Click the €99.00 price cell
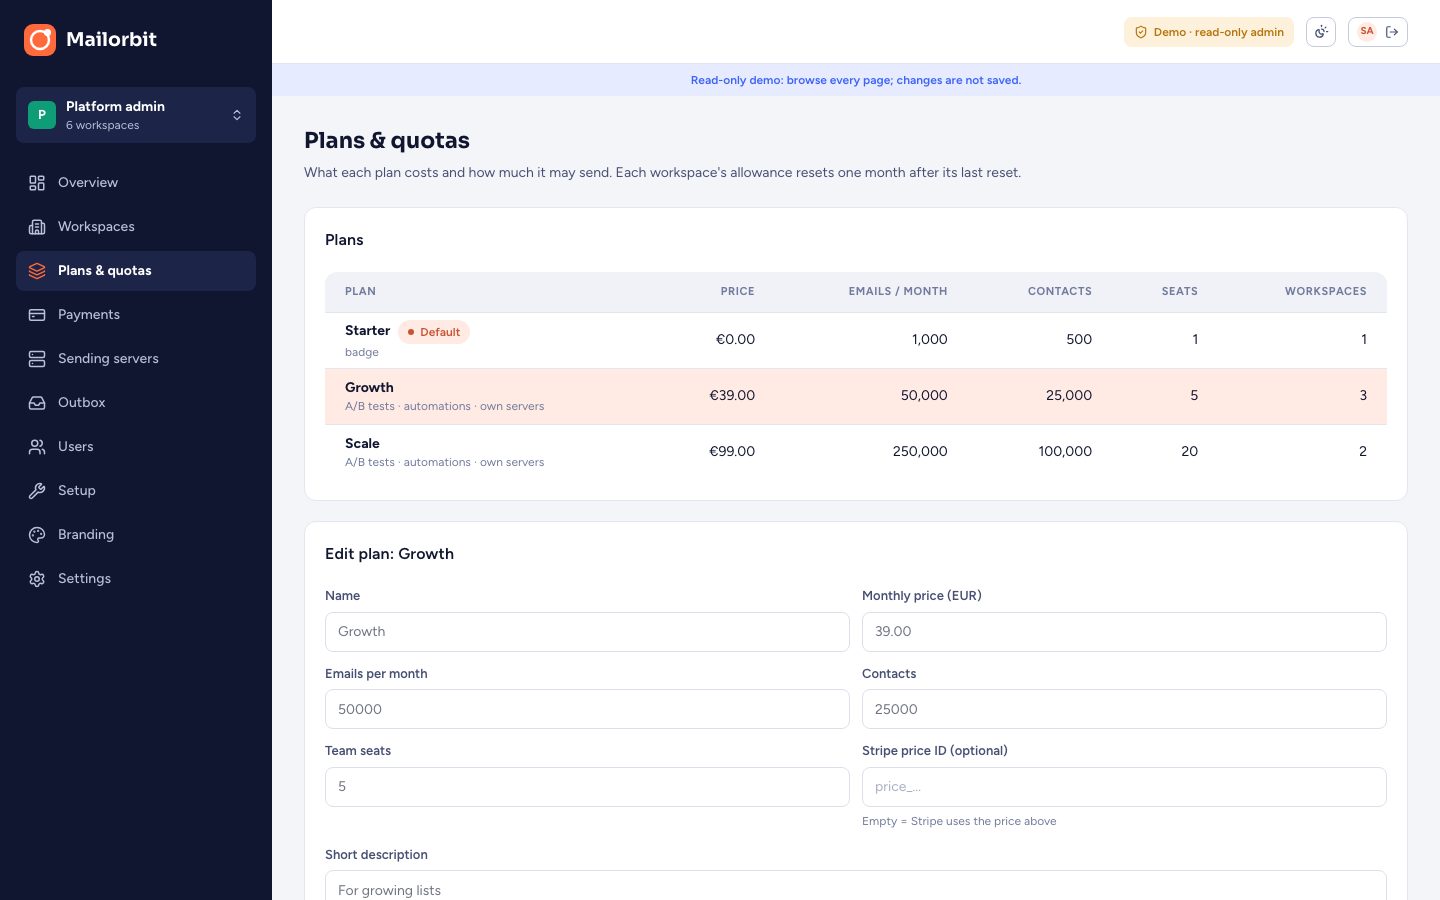This screenshot has height=900, width=1440. tap(732, 452)
